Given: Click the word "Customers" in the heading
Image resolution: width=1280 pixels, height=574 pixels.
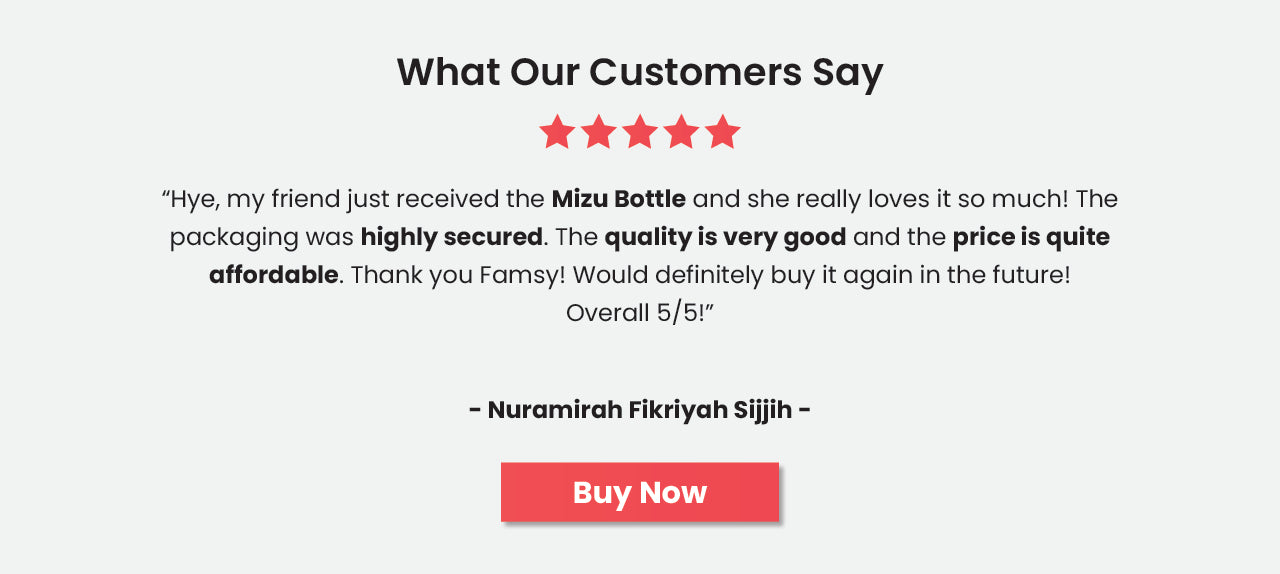Looking at the screenshot, I should click(x=695, y=72).
